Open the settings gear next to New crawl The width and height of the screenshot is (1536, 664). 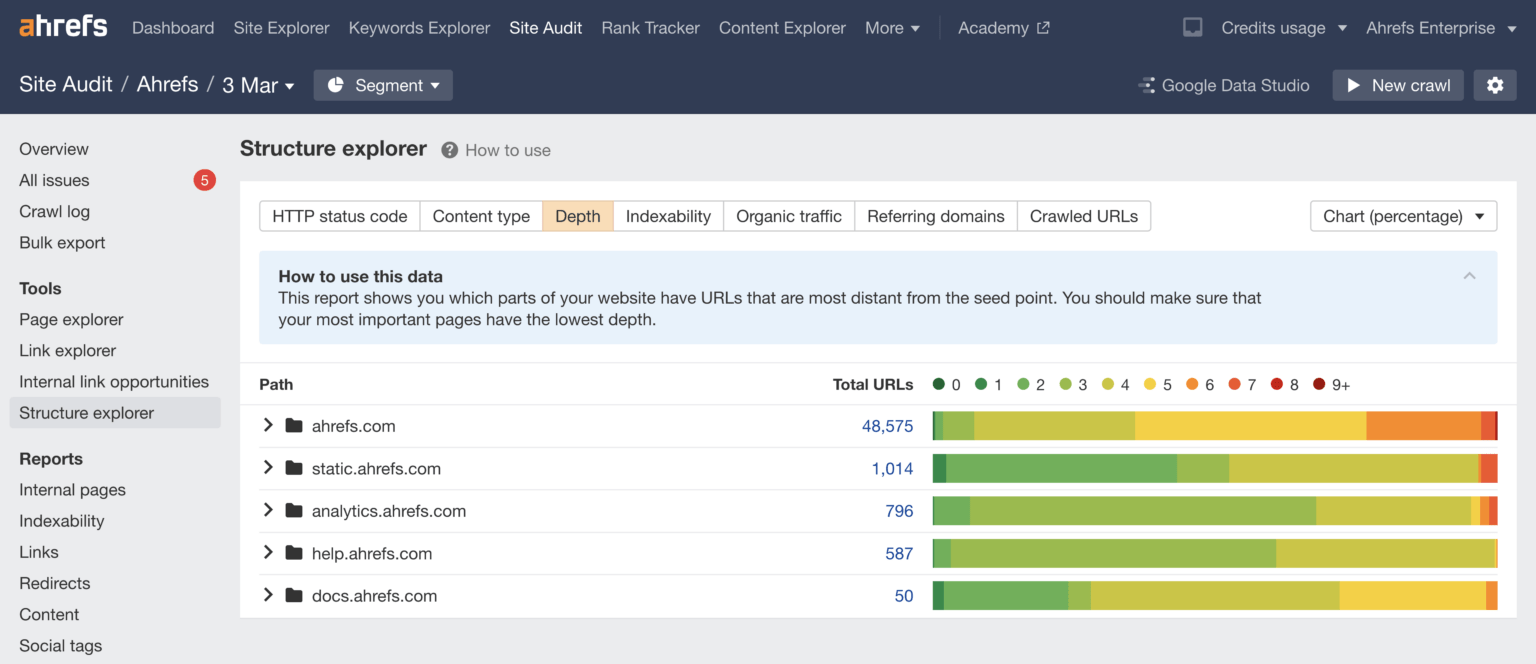point(1495,85)
